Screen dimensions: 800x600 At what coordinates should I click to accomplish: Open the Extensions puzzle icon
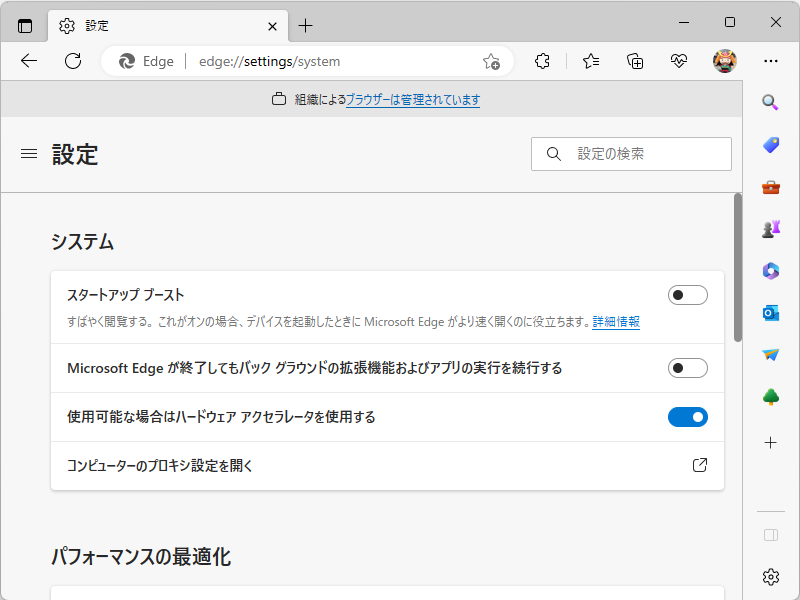tap(542, 61)
